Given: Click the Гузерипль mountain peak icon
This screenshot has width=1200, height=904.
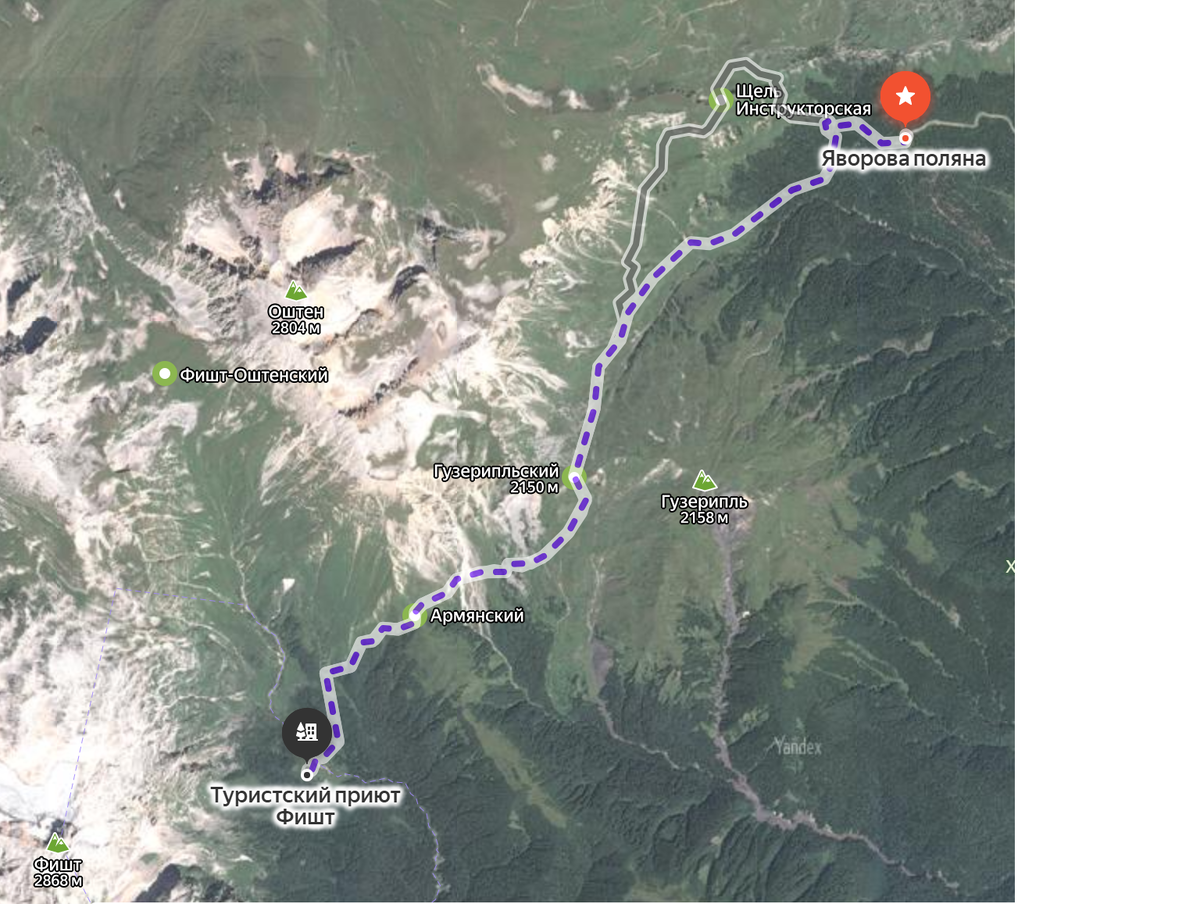Looking at the screenshot, I should coord(704,481).
